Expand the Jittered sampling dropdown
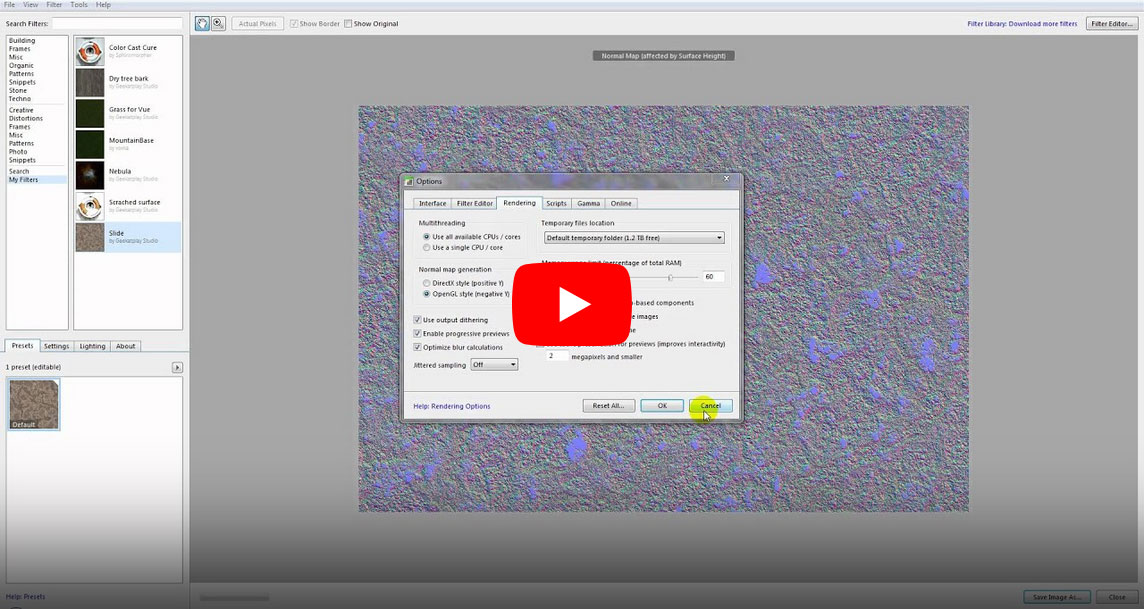 coord(495,365)
